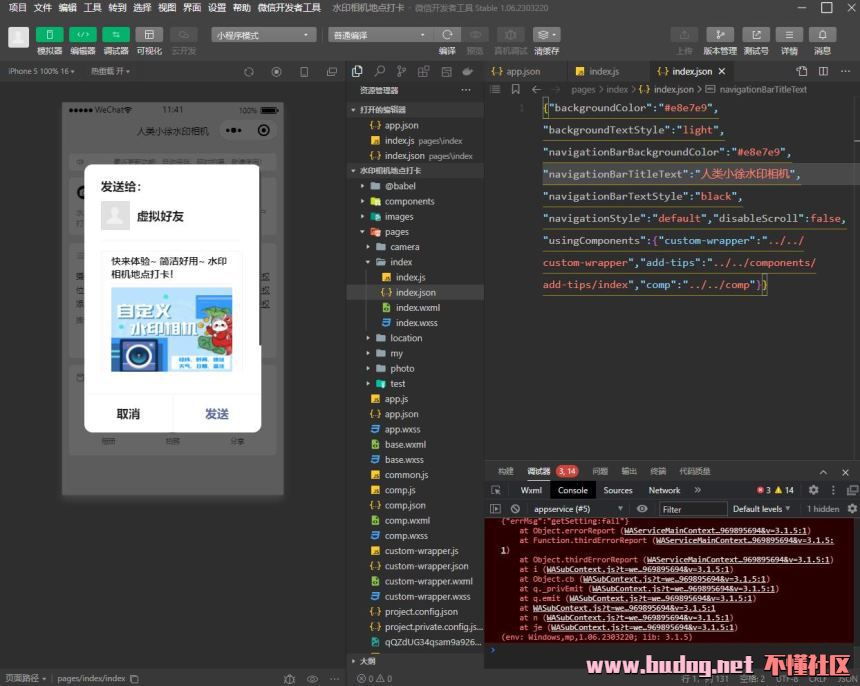Click the 清缓存 clear cache icon
Viewport: 860px width, 686px height.
tap(546, 35)
